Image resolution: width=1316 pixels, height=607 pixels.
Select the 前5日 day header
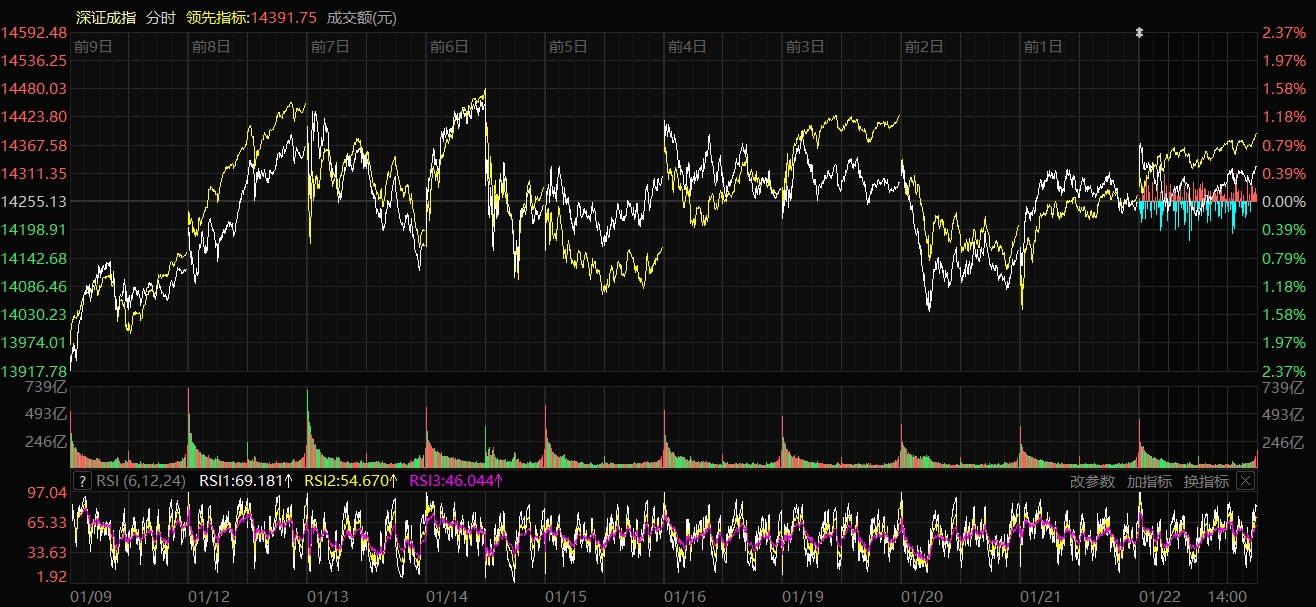pos(568,47)
